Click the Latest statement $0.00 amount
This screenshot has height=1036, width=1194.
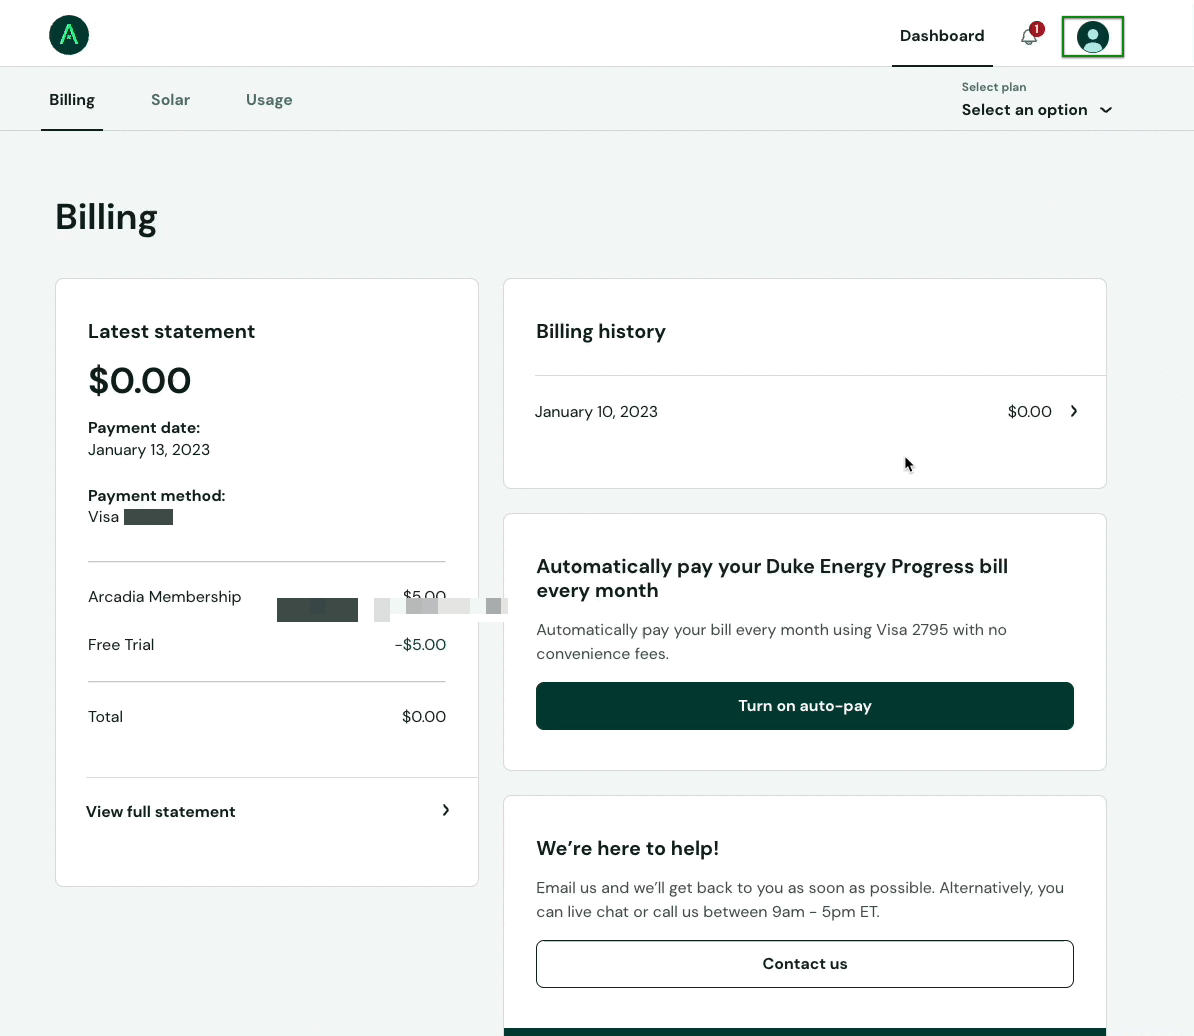139,380
